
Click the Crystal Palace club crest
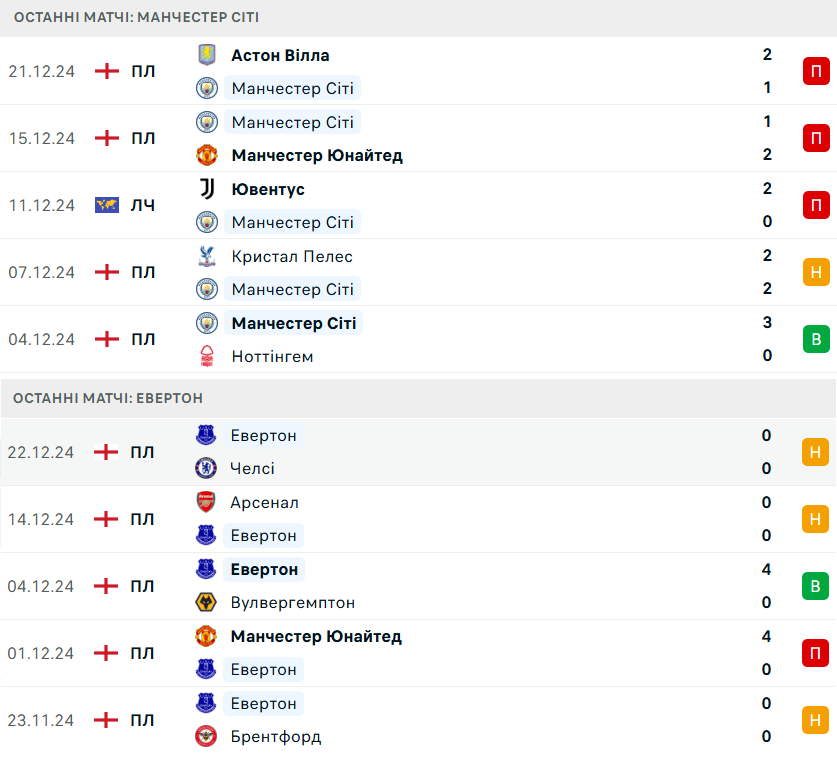[x=207, y=256]
